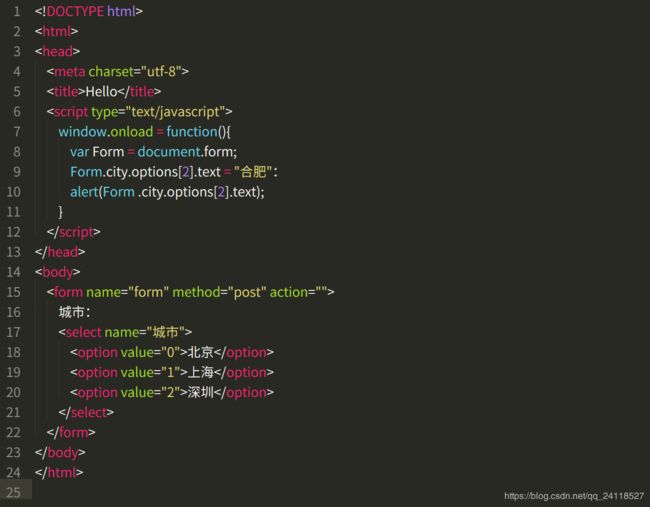
Task: Click the "method" attribute of the form tag
Action: [x=196, y=292]
